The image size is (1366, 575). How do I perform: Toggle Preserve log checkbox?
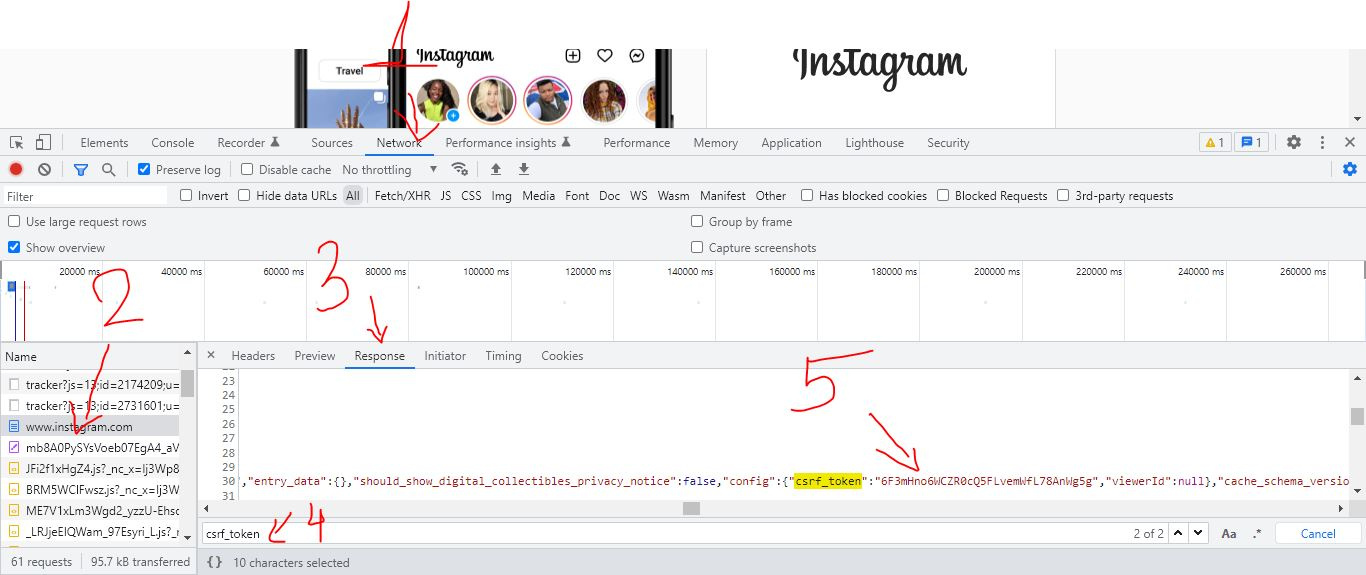click(144, 170)
